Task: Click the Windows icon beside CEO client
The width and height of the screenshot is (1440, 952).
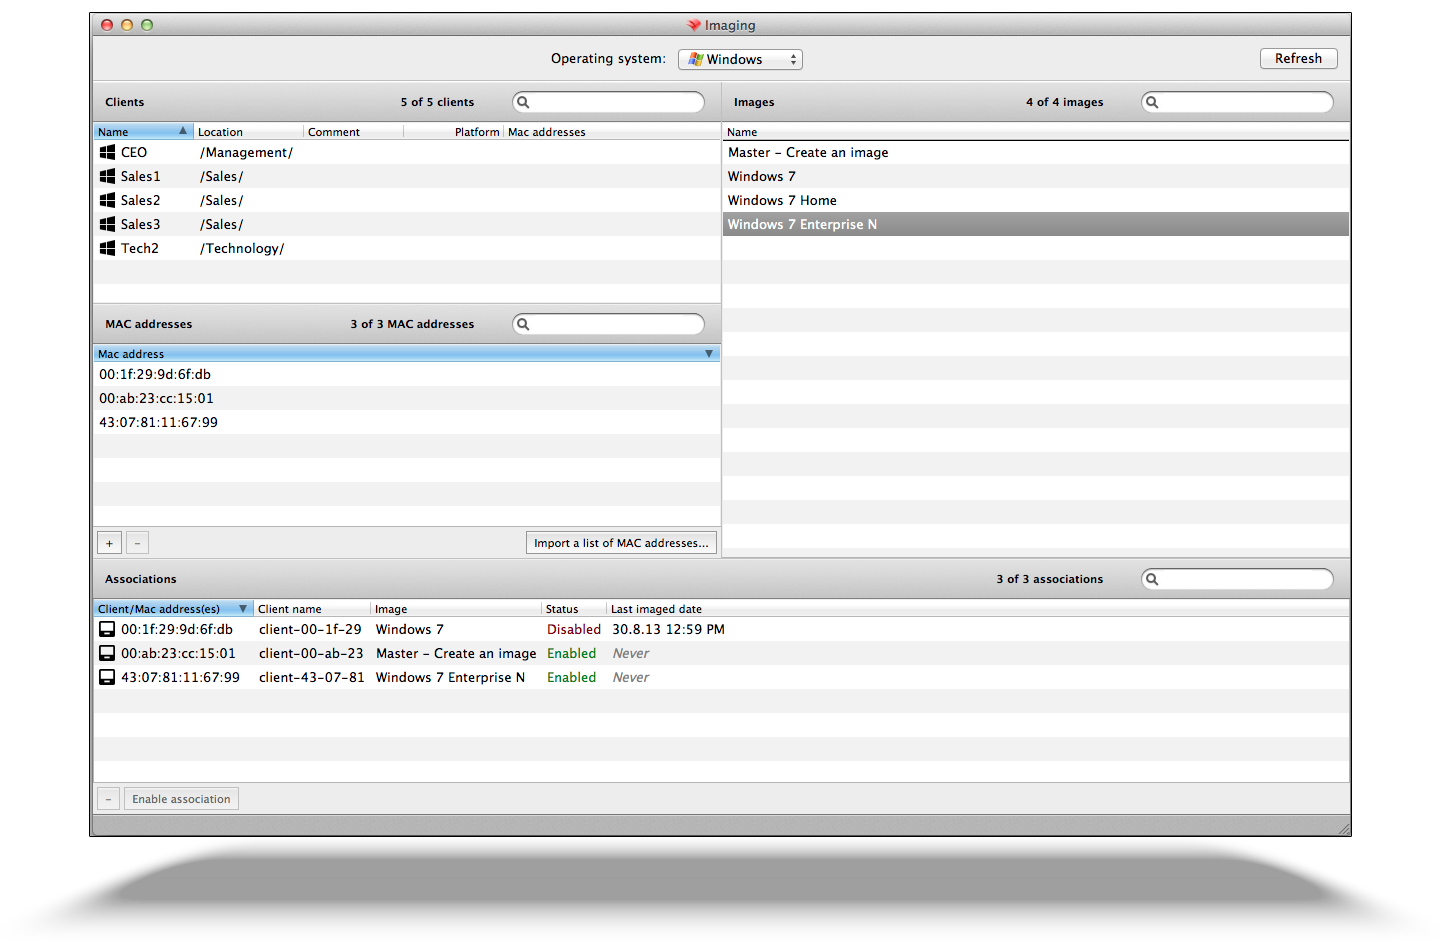Action: (107, 152)
